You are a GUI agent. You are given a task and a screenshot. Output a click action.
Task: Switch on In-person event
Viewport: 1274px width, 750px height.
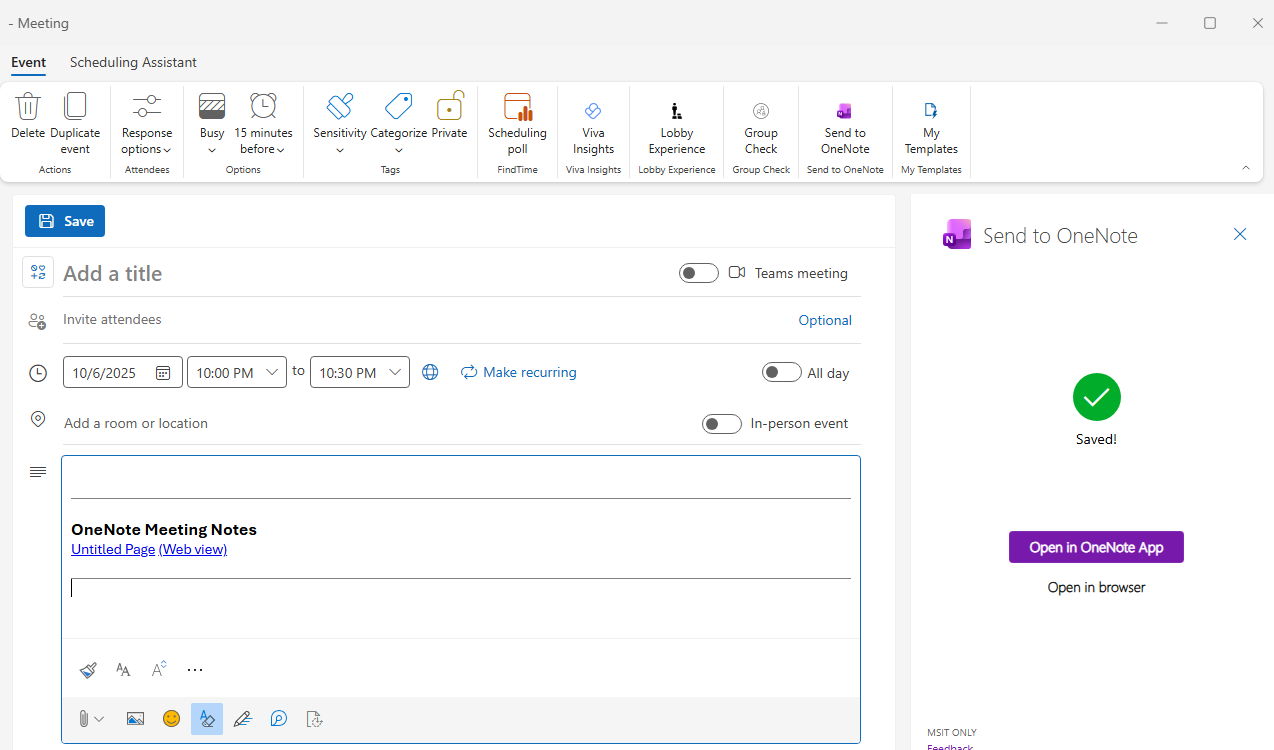721,423
